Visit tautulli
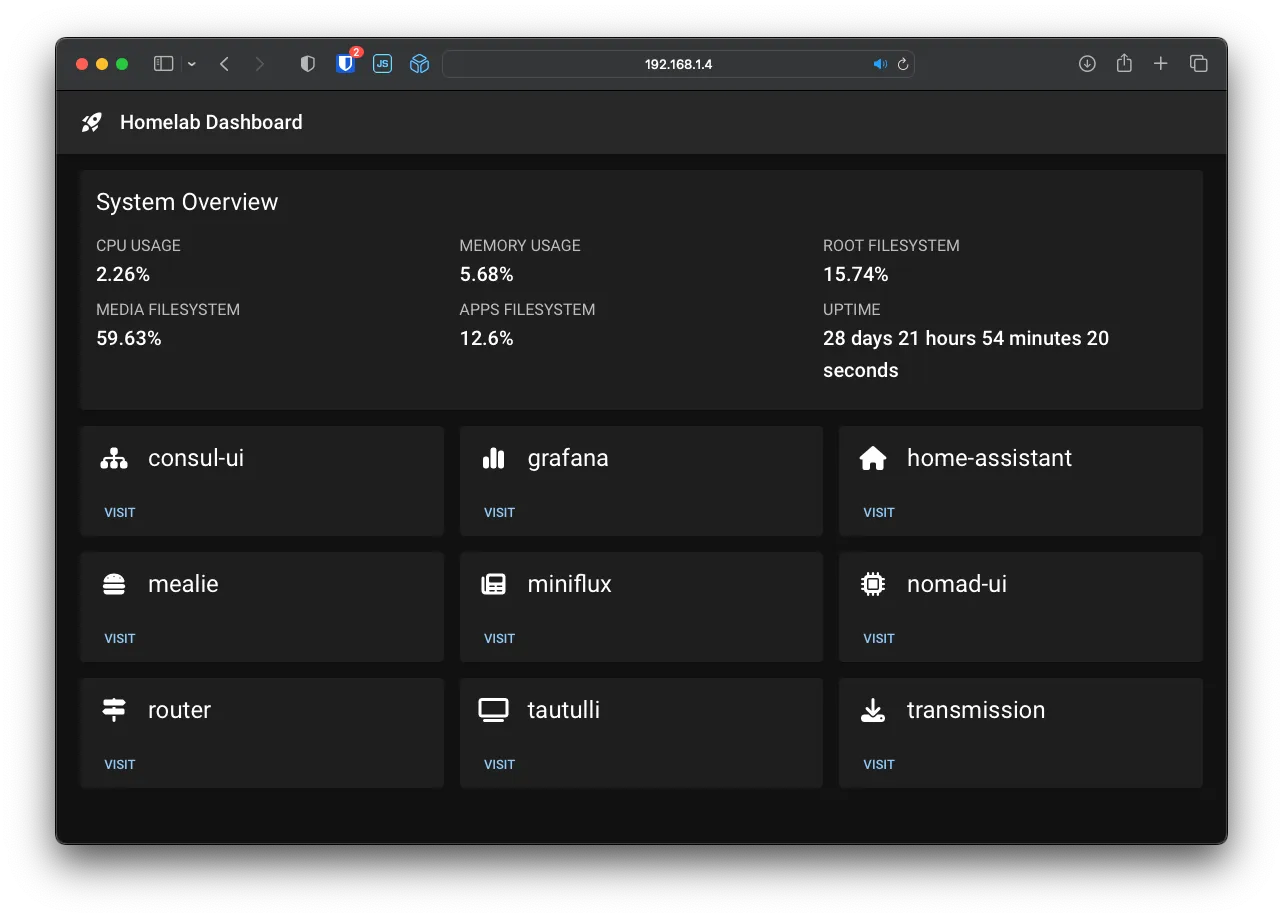The width and height of the screenshot is (1283, 918). tap(499, 765)
